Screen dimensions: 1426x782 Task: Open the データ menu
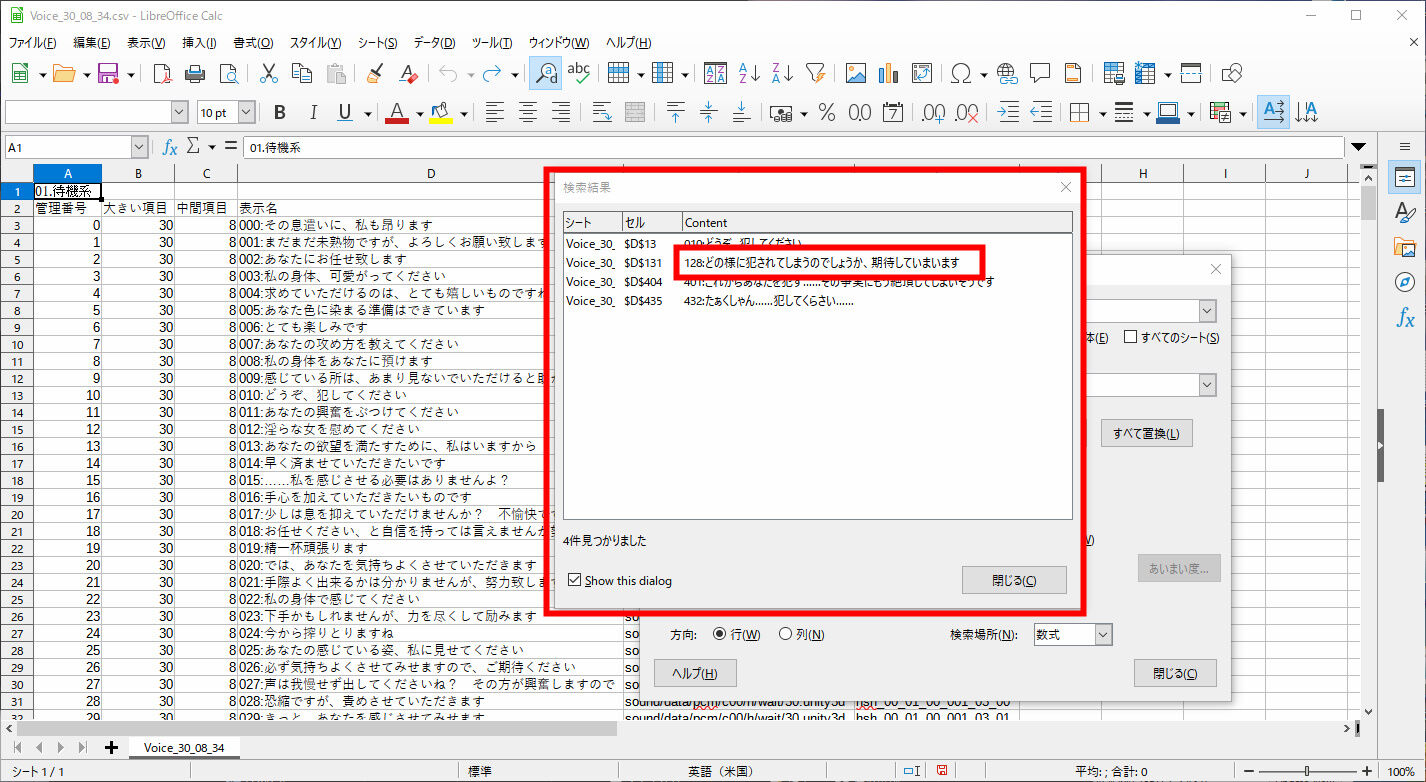432,42
